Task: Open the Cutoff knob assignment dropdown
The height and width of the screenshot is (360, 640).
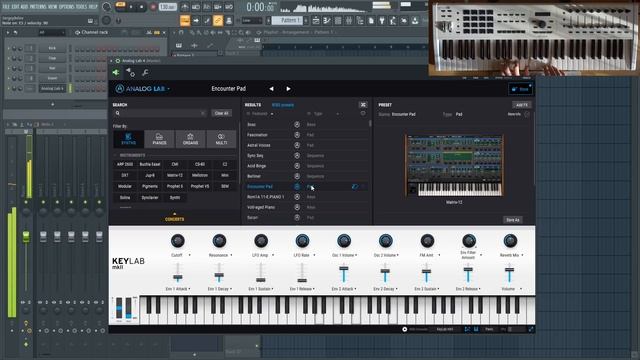Action: click(189, 255)
